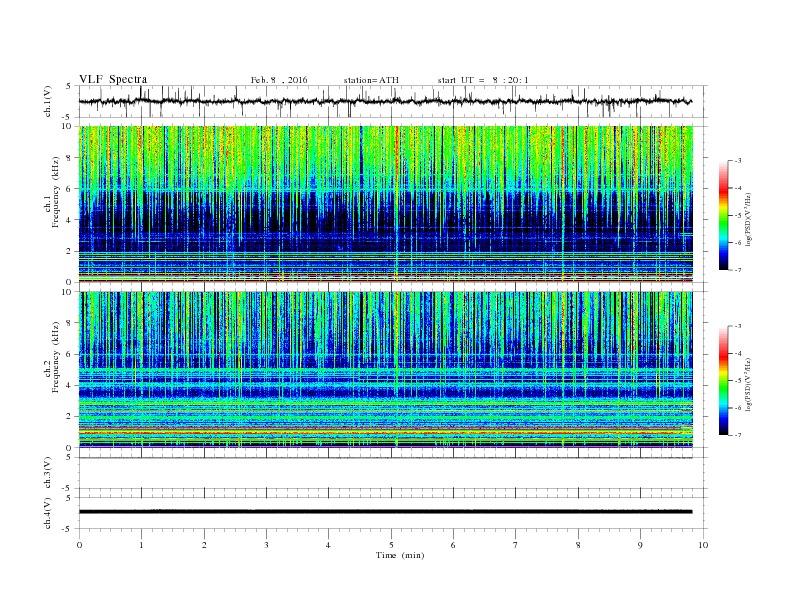The width and height of the screenshot is (792, 612).
Task: Click the "VLF Spectra" plot title
Action: 113,79
